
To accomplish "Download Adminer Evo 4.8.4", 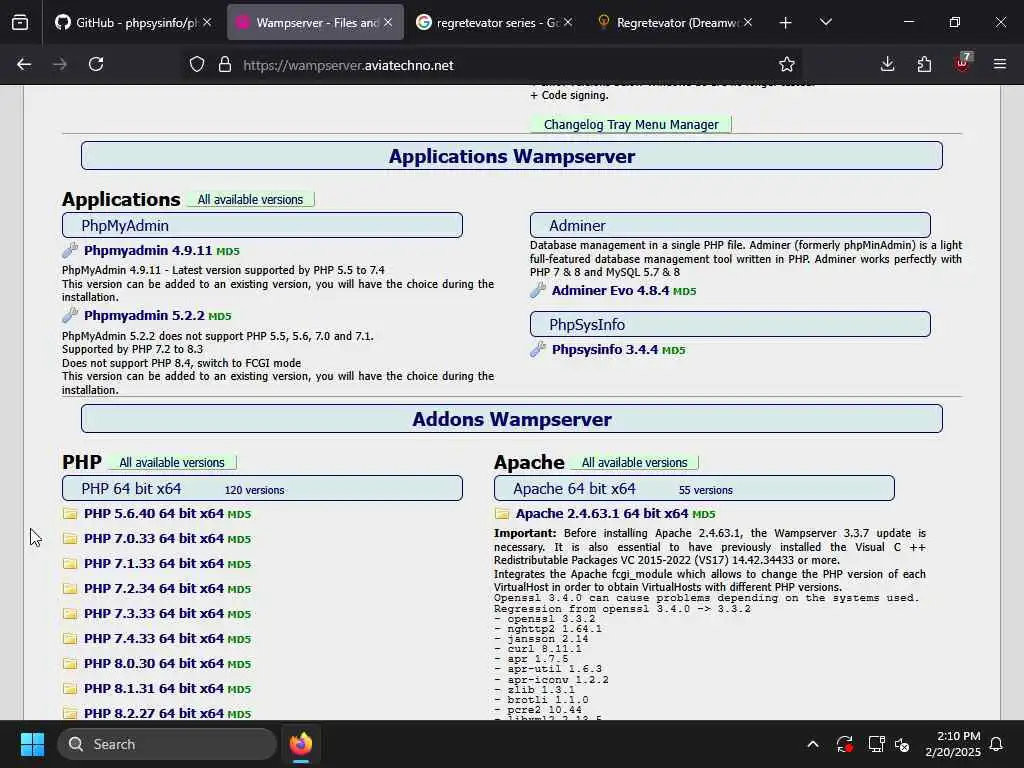I will click(611, 291).
